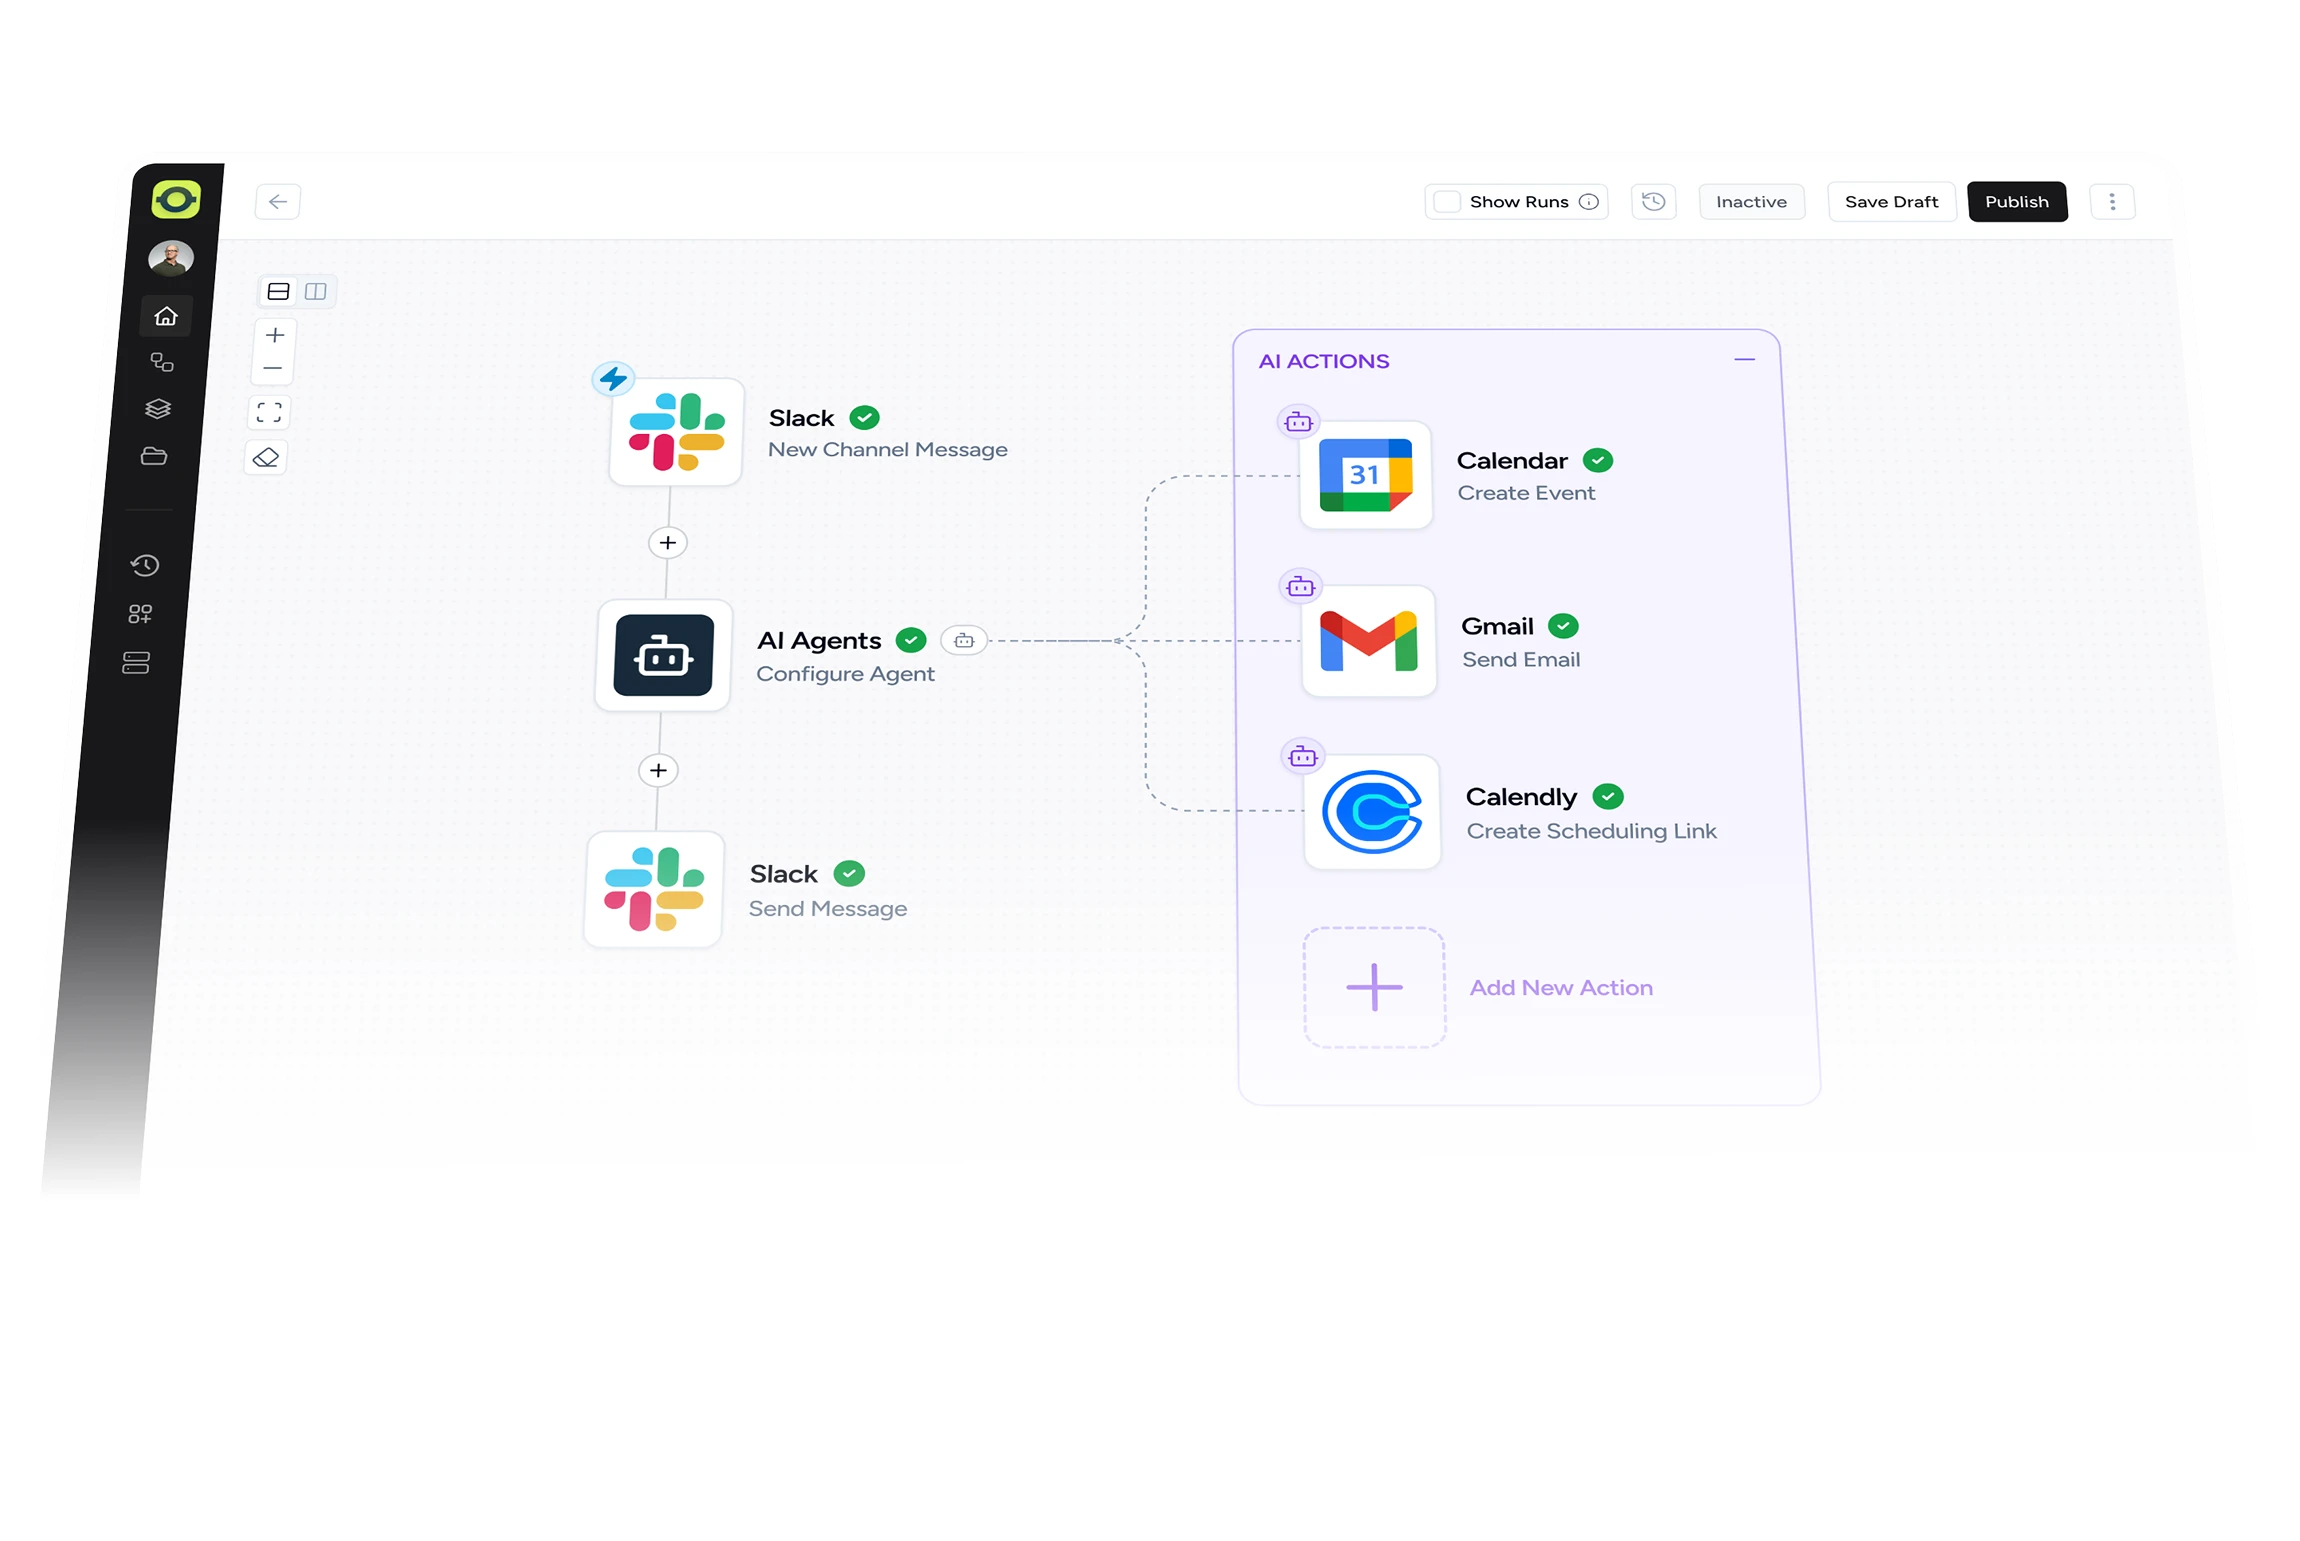Click the fit-to-screen icon on the canvas
The image size is (2300, 1541).
pos(268,411)
